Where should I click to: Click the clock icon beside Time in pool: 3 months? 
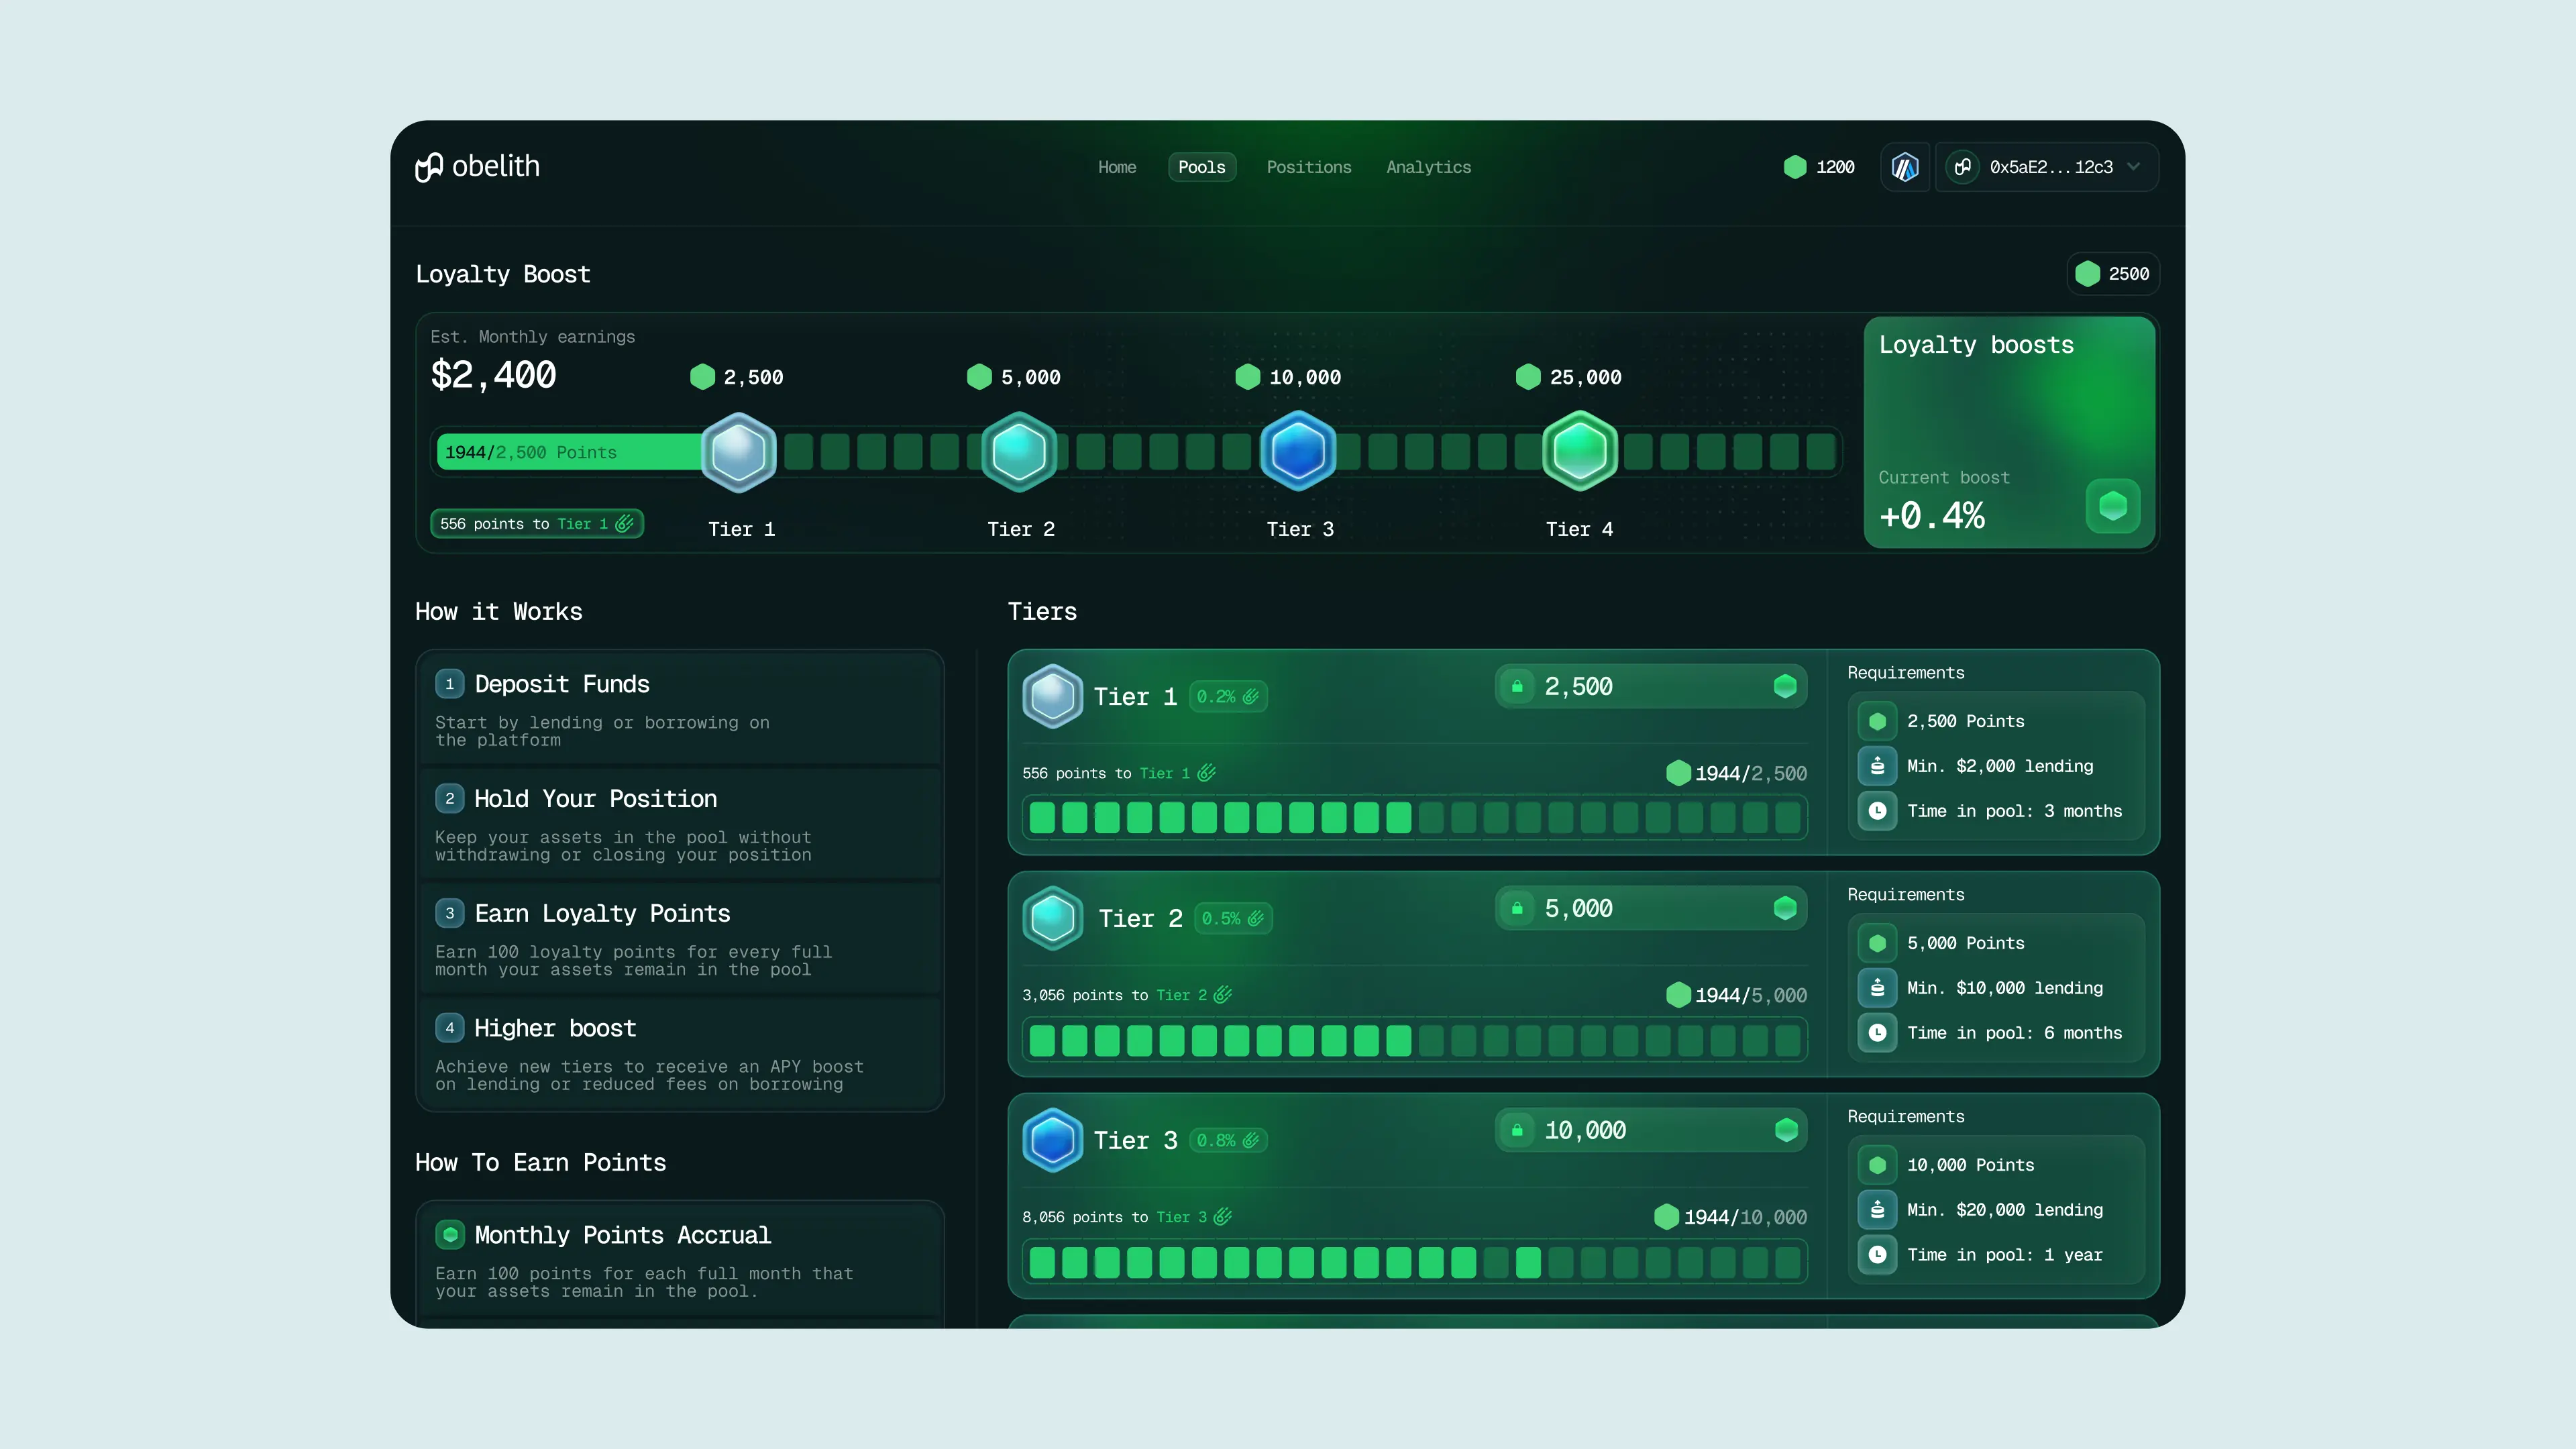tap(1877, 811)
